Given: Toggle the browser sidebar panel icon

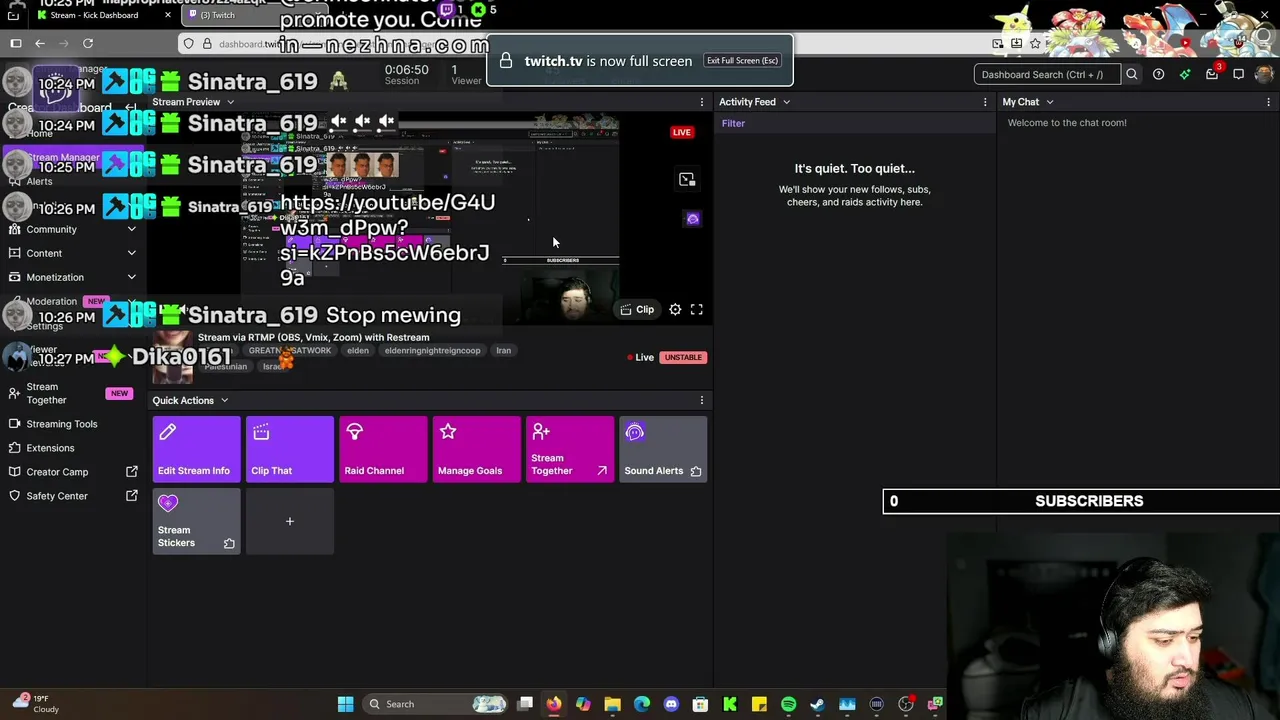Looking at the screenshot, I should [16, 43].
